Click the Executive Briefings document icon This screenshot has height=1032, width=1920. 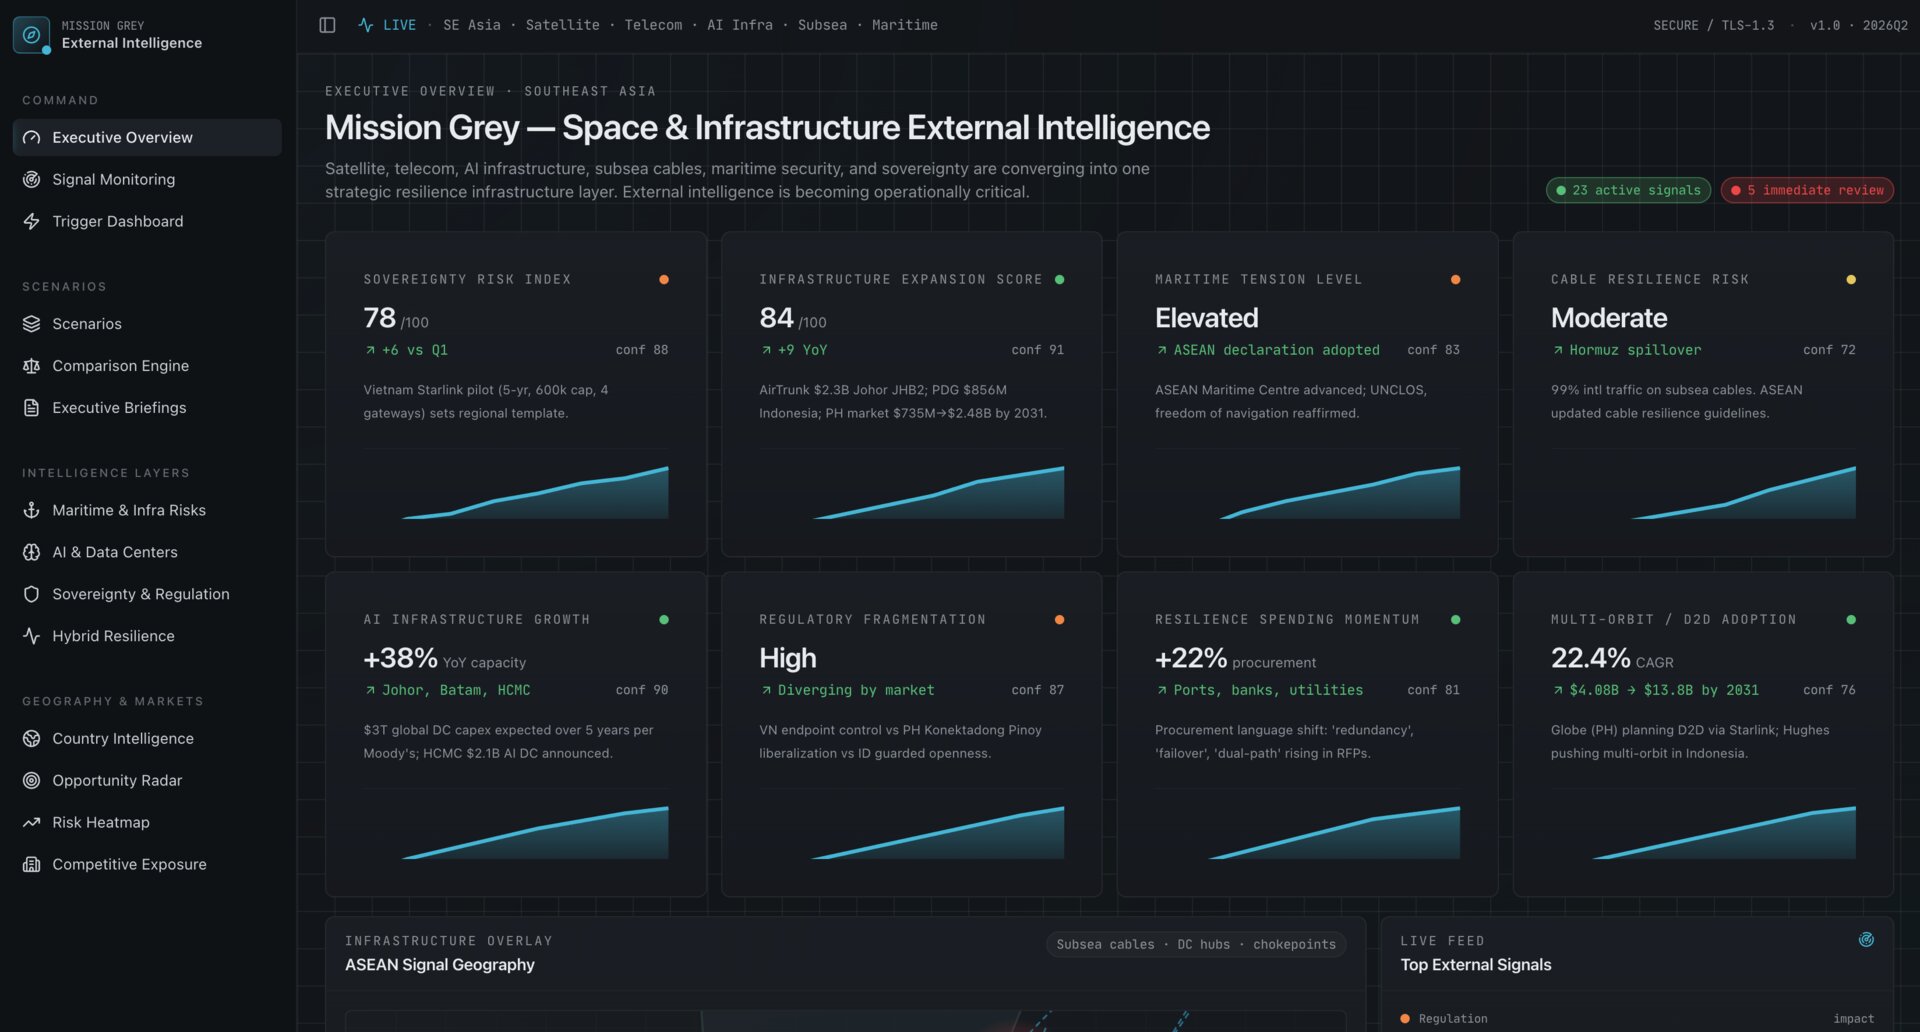pyautogui.click(x=32, y=408)
